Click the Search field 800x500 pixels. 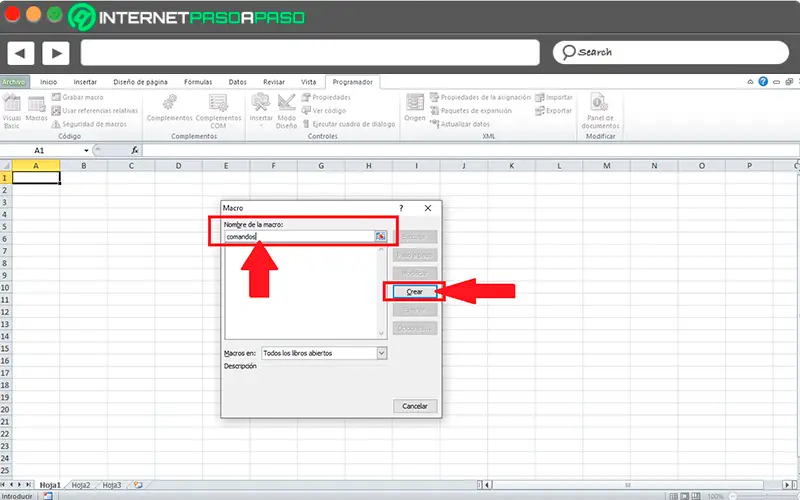tap(670, 53)
